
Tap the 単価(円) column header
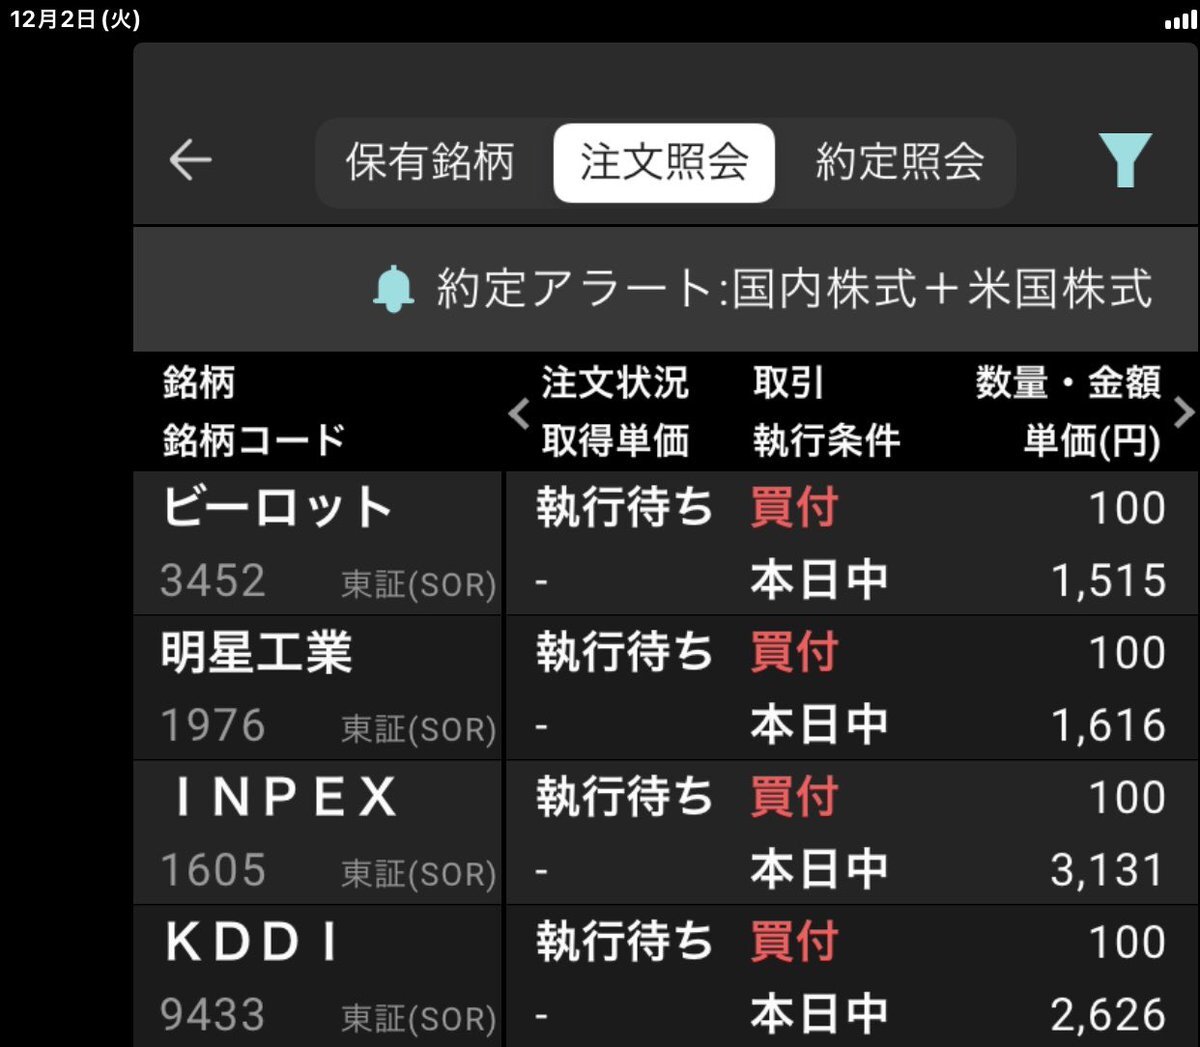(x=1092, y=441)
